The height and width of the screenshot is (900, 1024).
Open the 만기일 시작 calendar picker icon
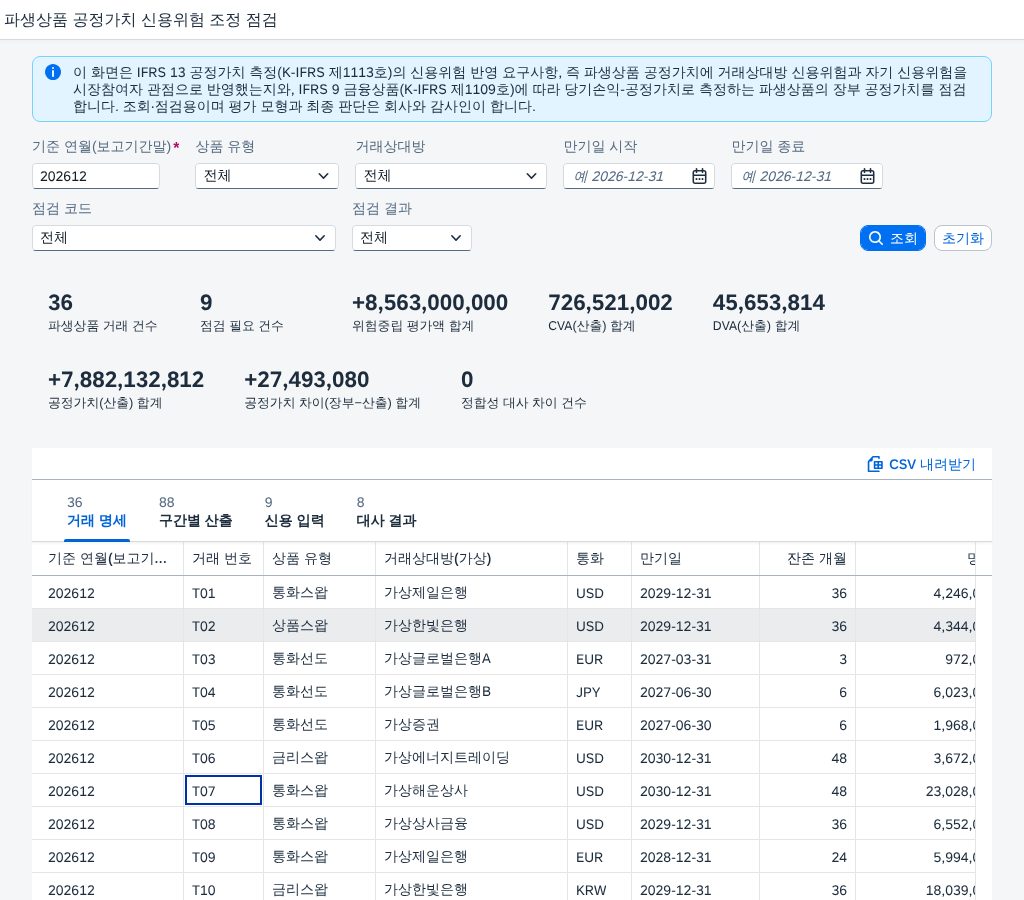coord(699,176)
